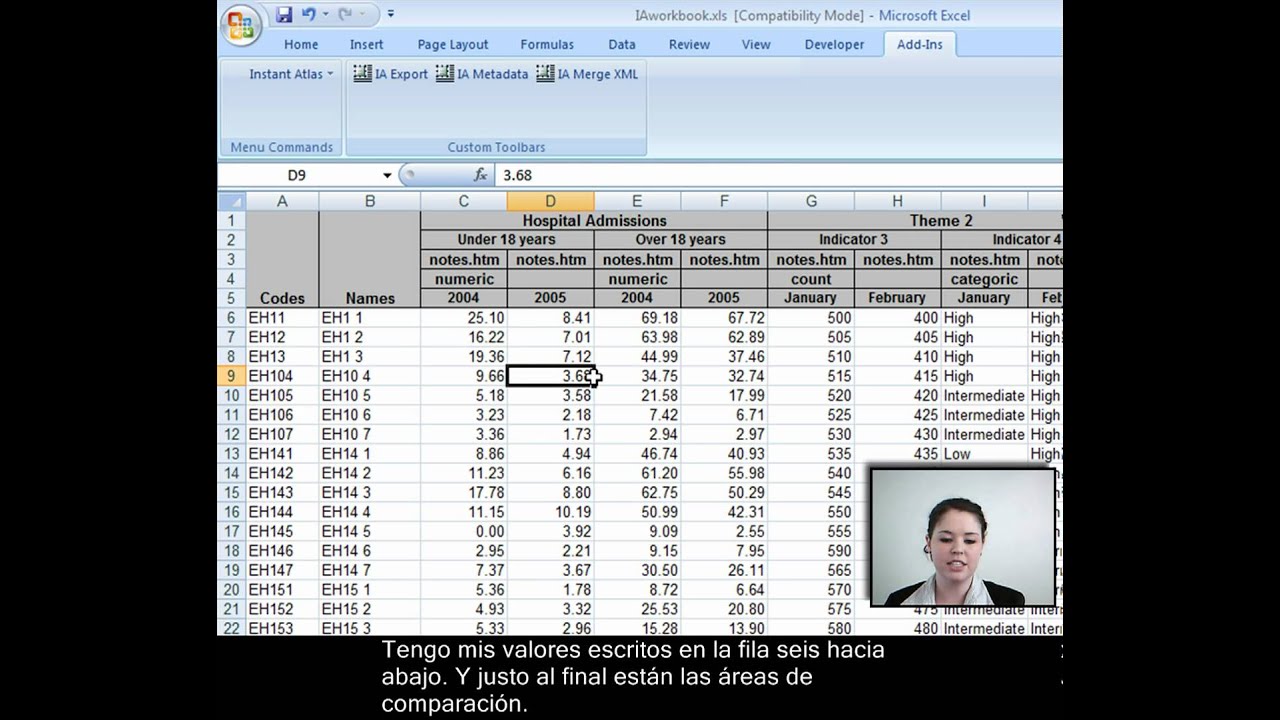The width and height of the screenshot is (1280, 720).
Task: Click the Over 18 years cell
Action: coord(680,240)
